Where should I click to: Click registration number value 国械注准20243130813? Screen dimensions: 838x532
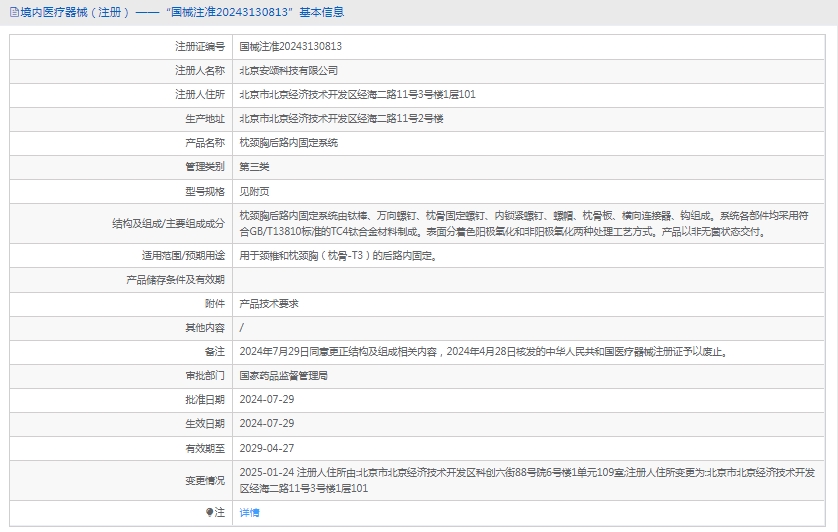[x=290, y=46]
